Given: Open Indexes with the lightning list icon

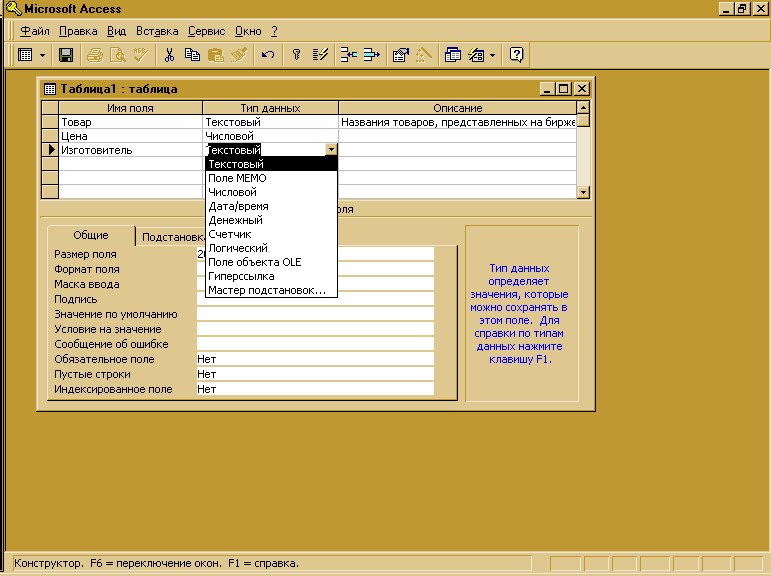Looking at the screenshot, I should [x=320, y=55].
